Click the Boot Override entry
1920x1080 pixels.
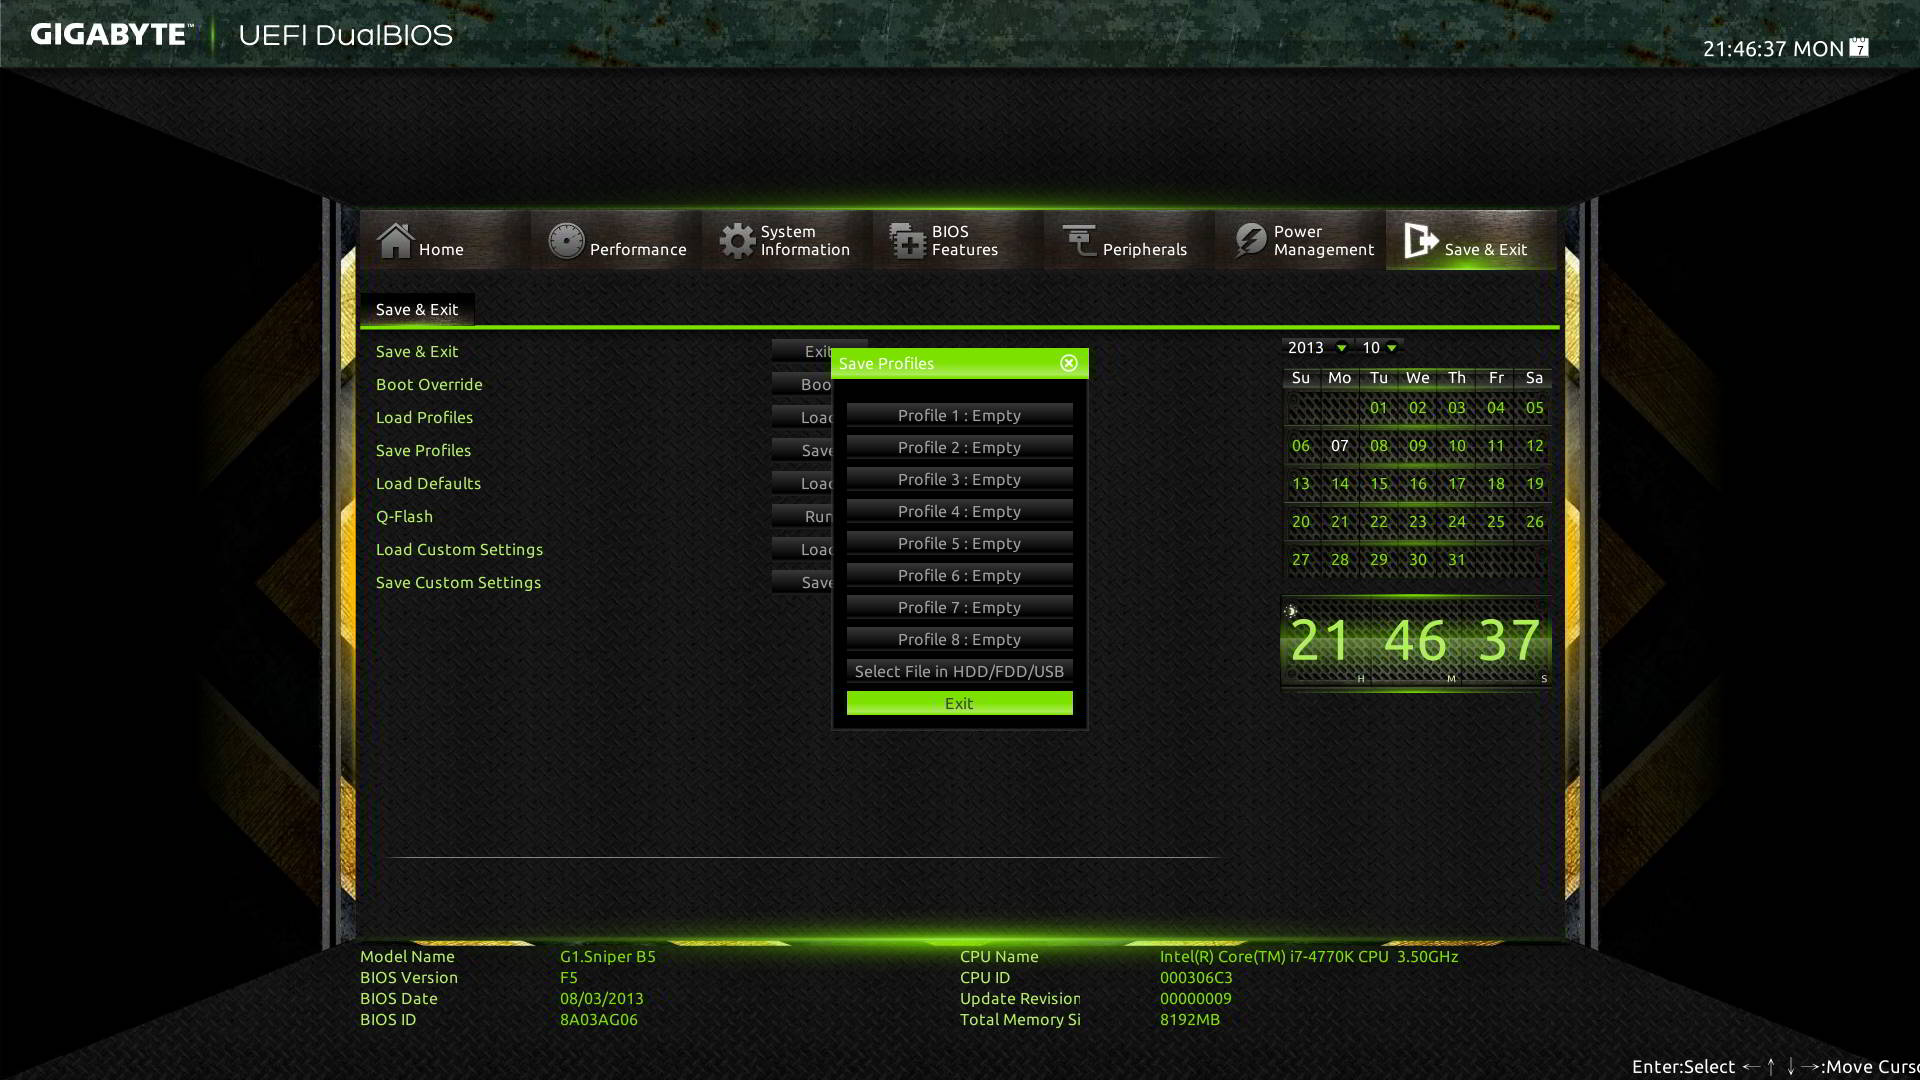pyautogui.click(x=429, y=384)
